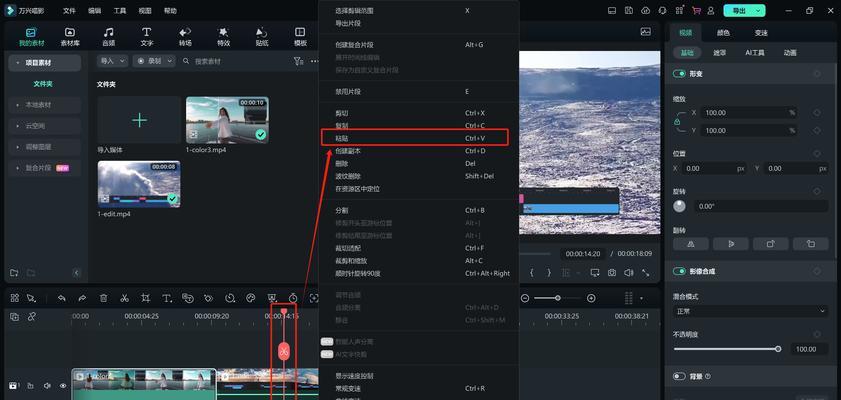
Task: Toggle the 不透明度 keyframe diamond
Action: [817, 334]
